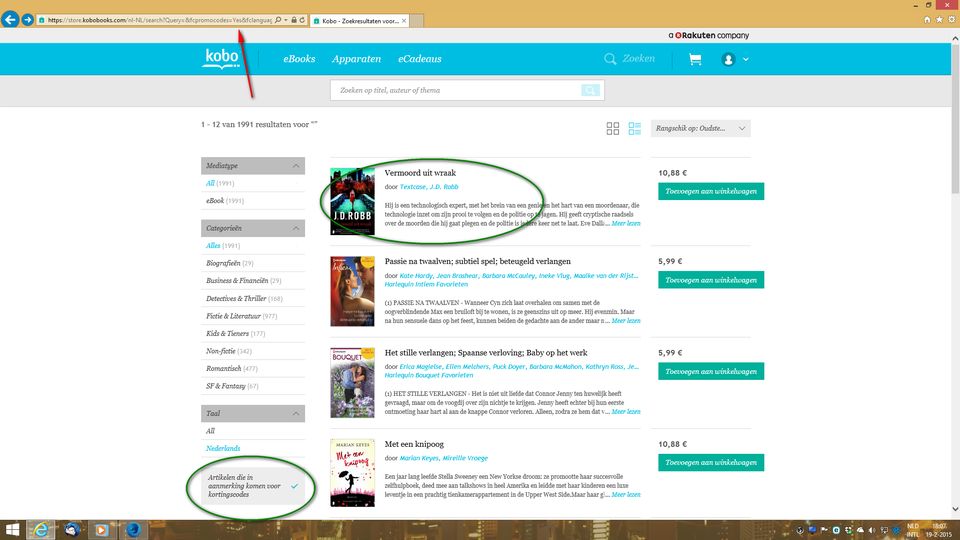Open the Thunderbird taskbar icon
960x540 pixels.
(x=72, y=530)
